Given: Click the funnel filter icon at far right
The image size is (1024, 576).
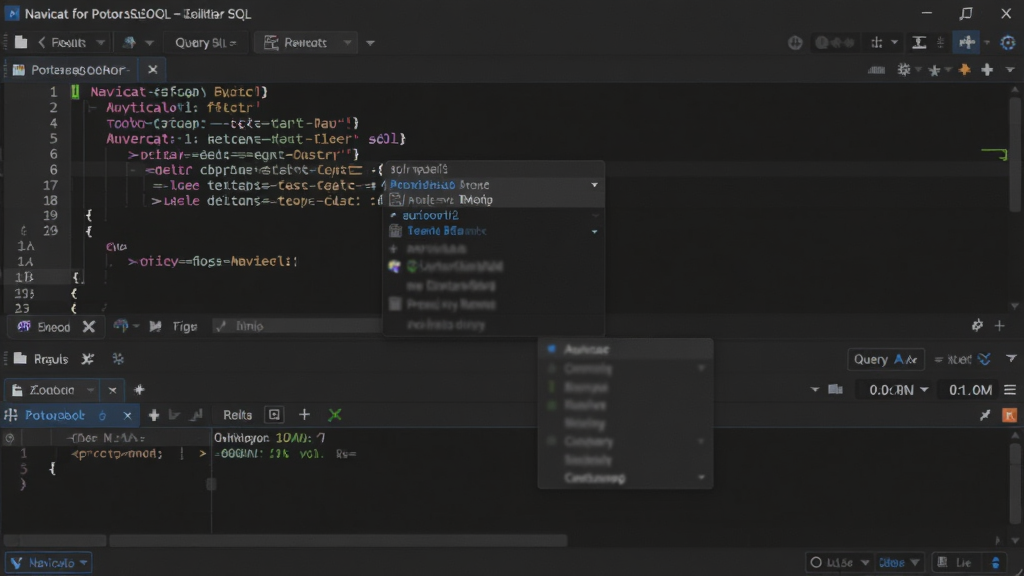Looking at the screenshot, I should click(1011, 359).
